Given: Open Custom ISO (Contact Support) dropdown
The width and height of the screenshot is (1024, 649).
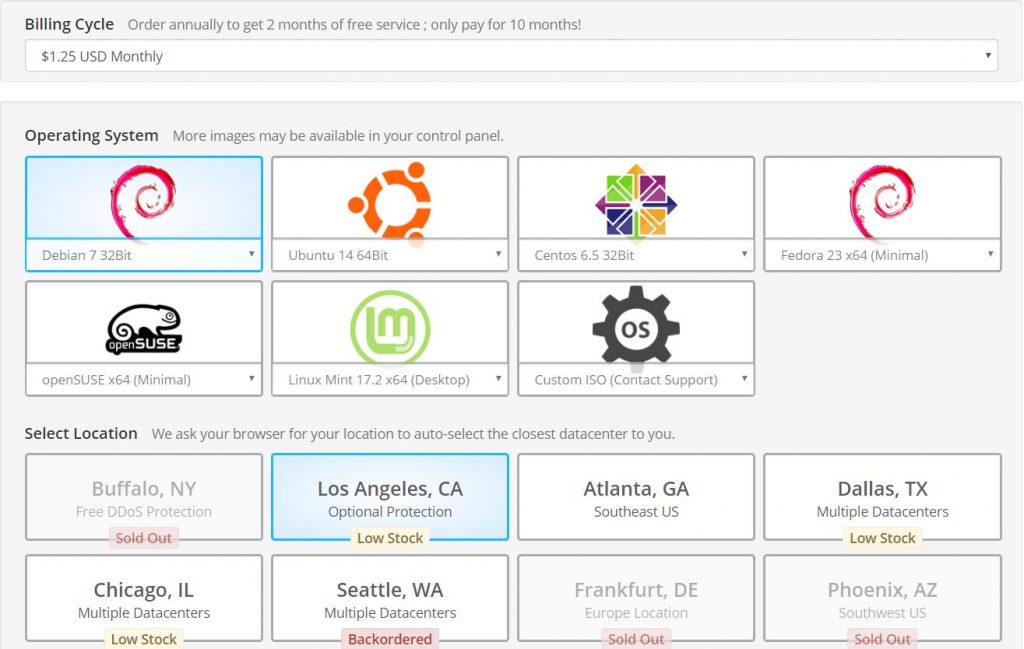Looking at the screenshot, I should pos(636,380).
